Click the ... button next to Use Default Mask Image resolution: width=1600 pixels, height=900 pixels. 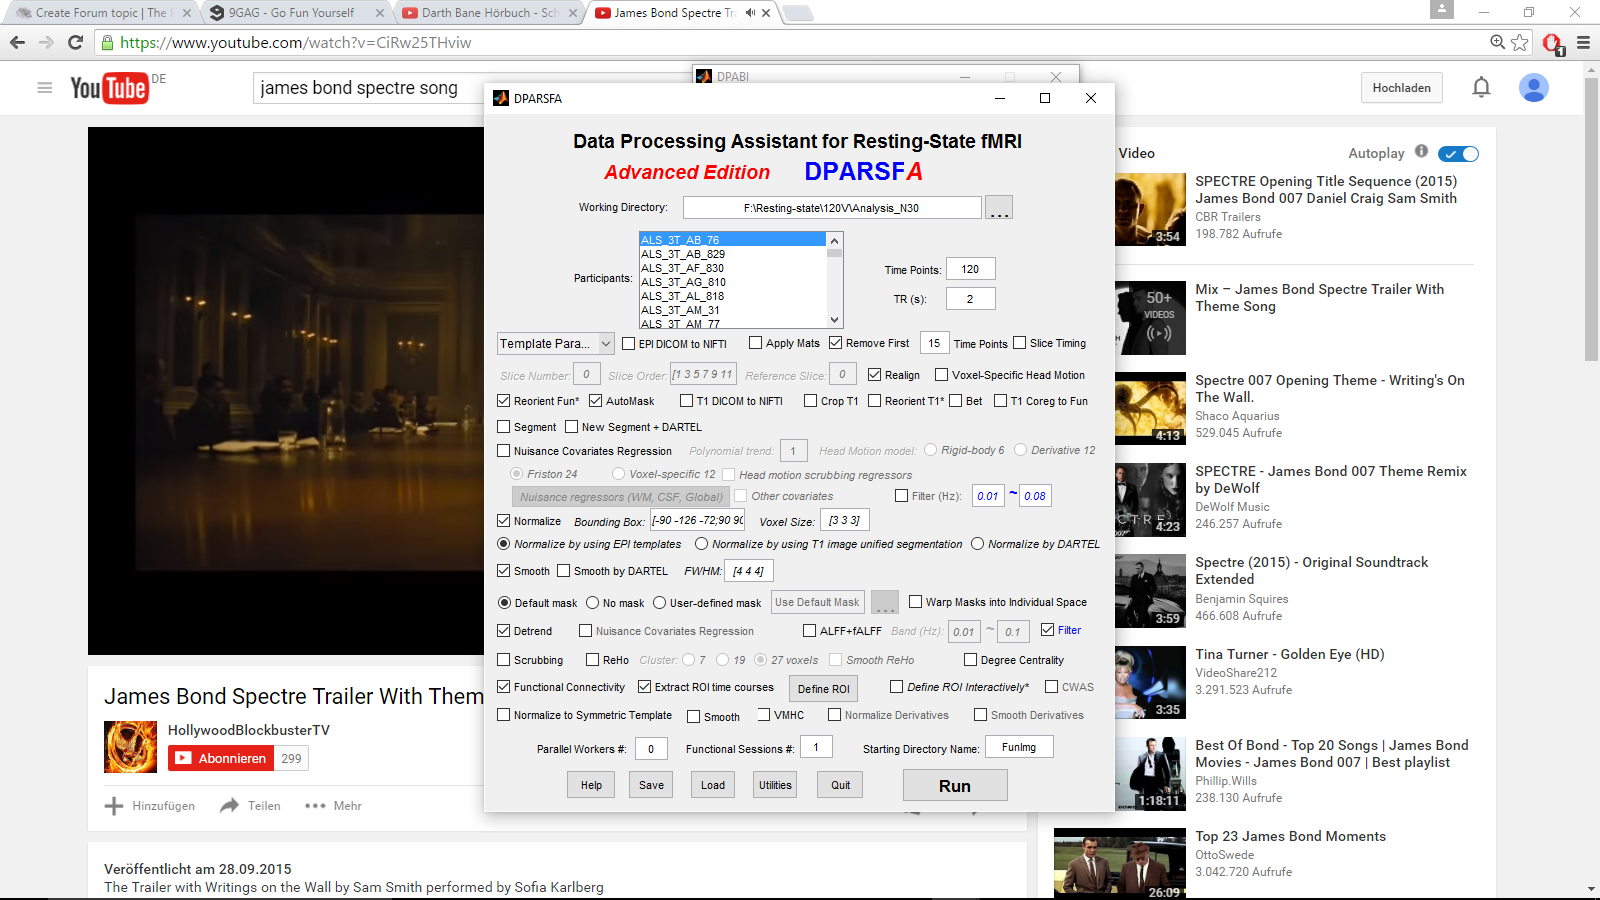tap(885, 602)
